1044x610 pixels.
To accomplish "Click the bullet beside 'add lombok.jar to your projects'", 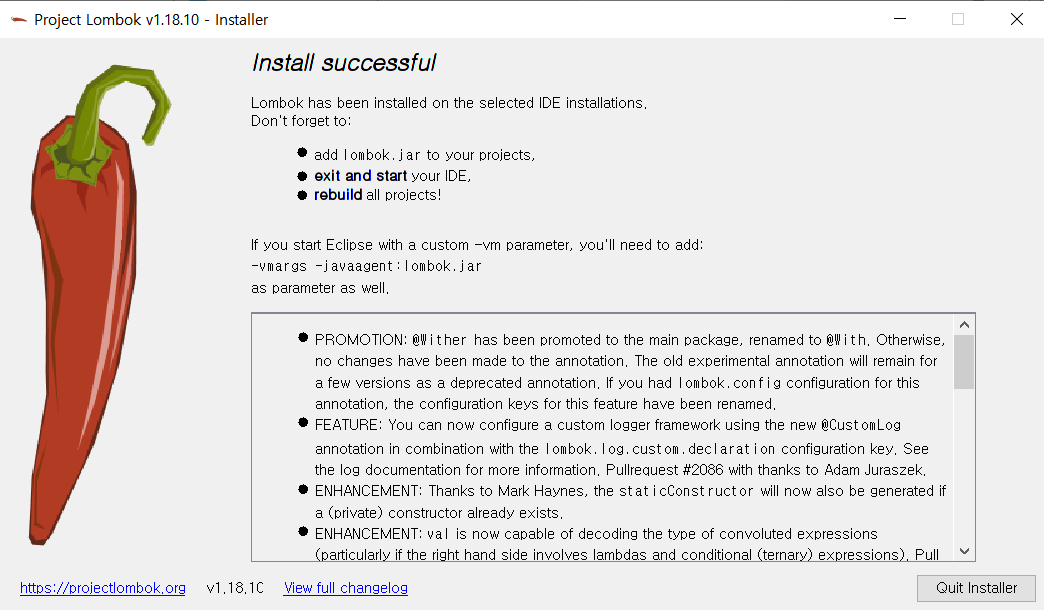I will point(301,151).
